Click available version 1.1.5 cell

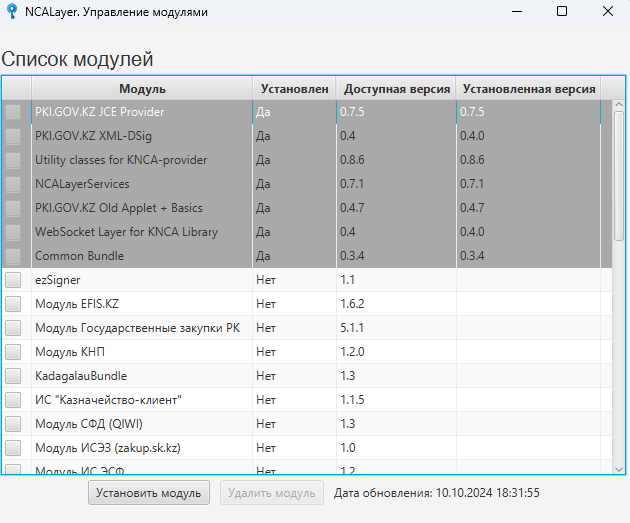352,400
